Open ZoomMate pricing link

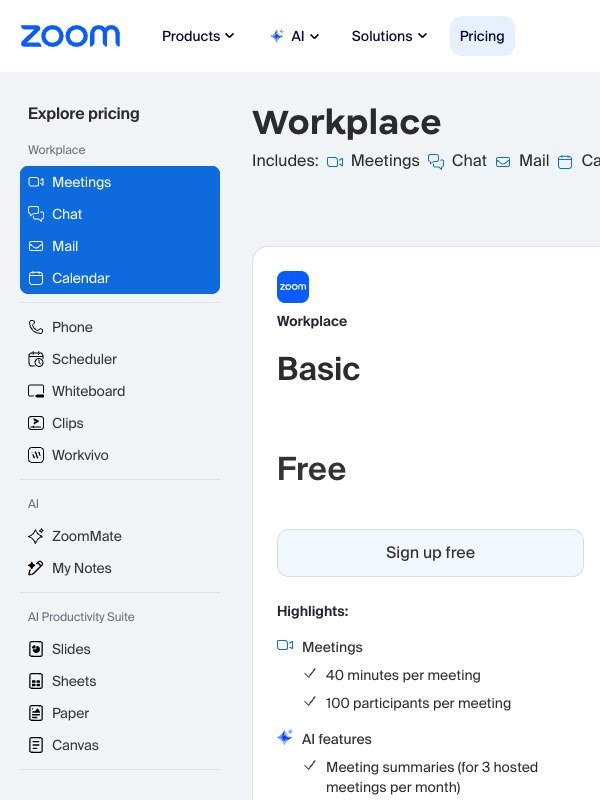87,536
